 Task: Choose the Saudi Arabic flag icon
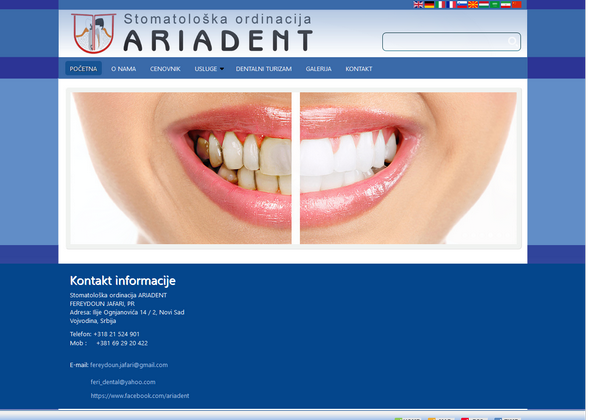coord(494,5)
